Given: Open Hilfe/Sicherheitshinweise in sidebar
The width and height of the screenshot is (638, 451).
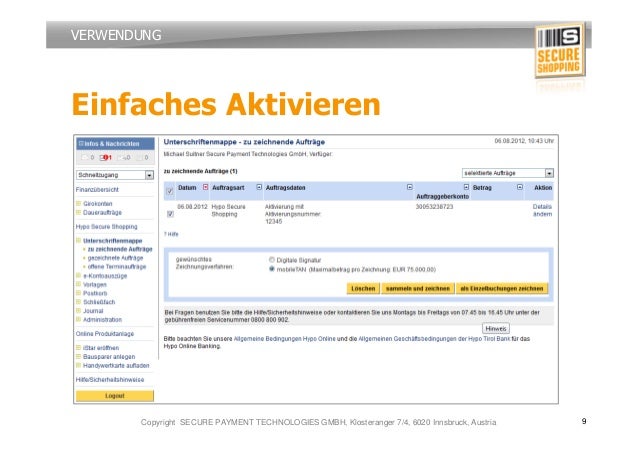Looking at the screenshot, I should click(110, 380).
